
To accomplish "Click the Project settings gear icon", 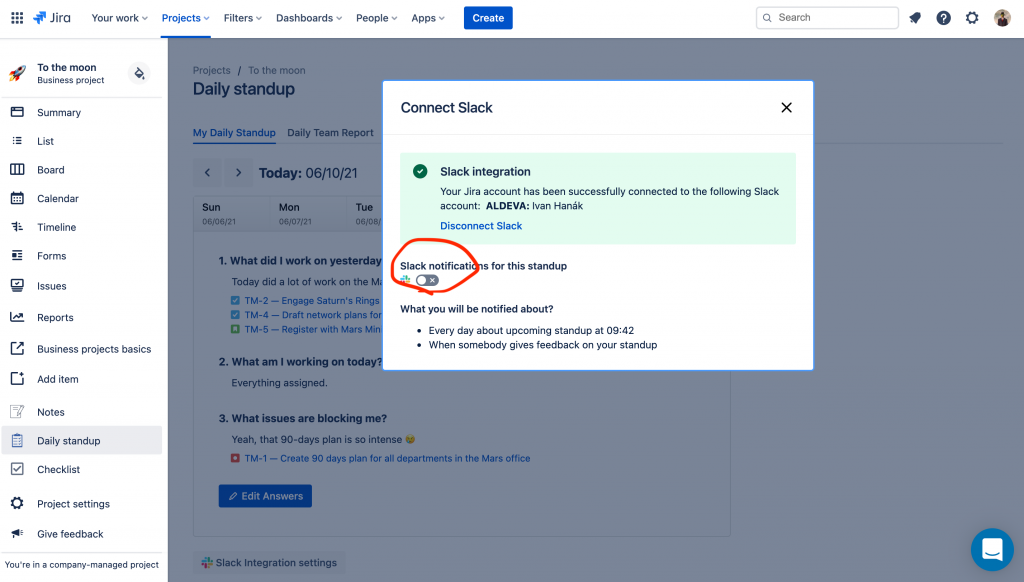I will 18,504.
